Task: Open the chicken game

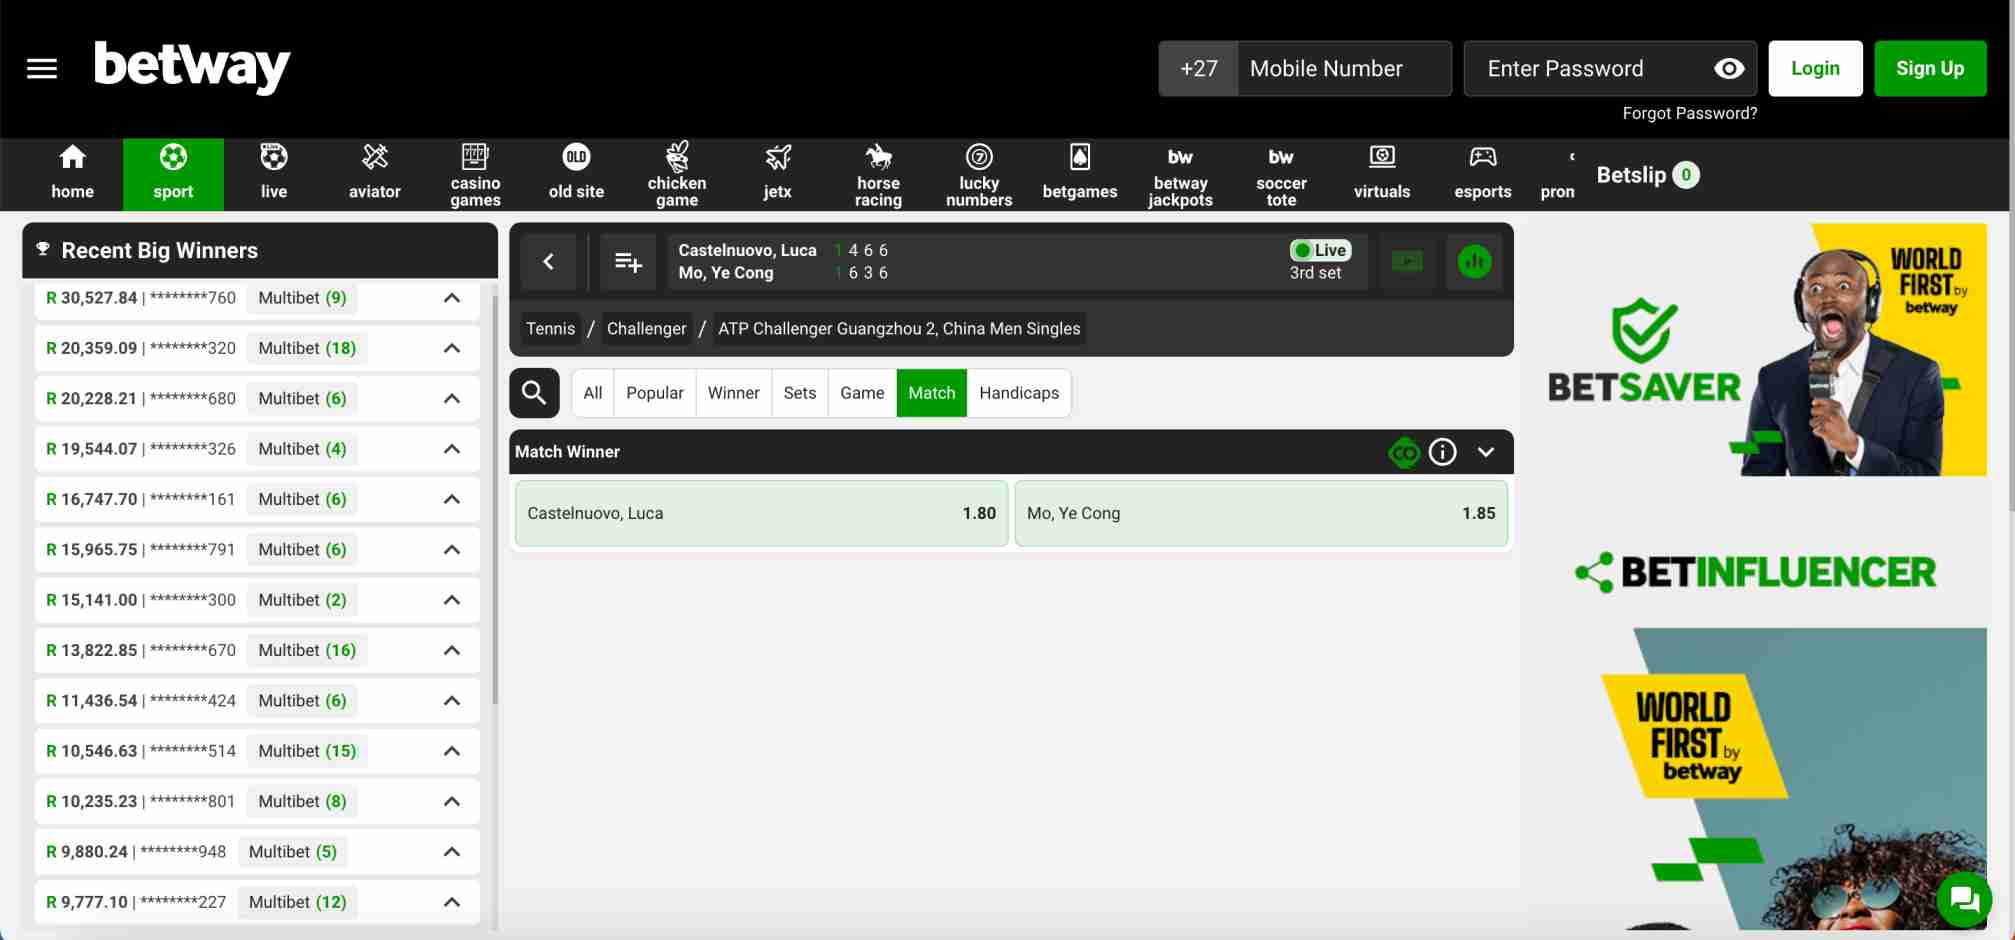Action: click(x=677, y=174)
